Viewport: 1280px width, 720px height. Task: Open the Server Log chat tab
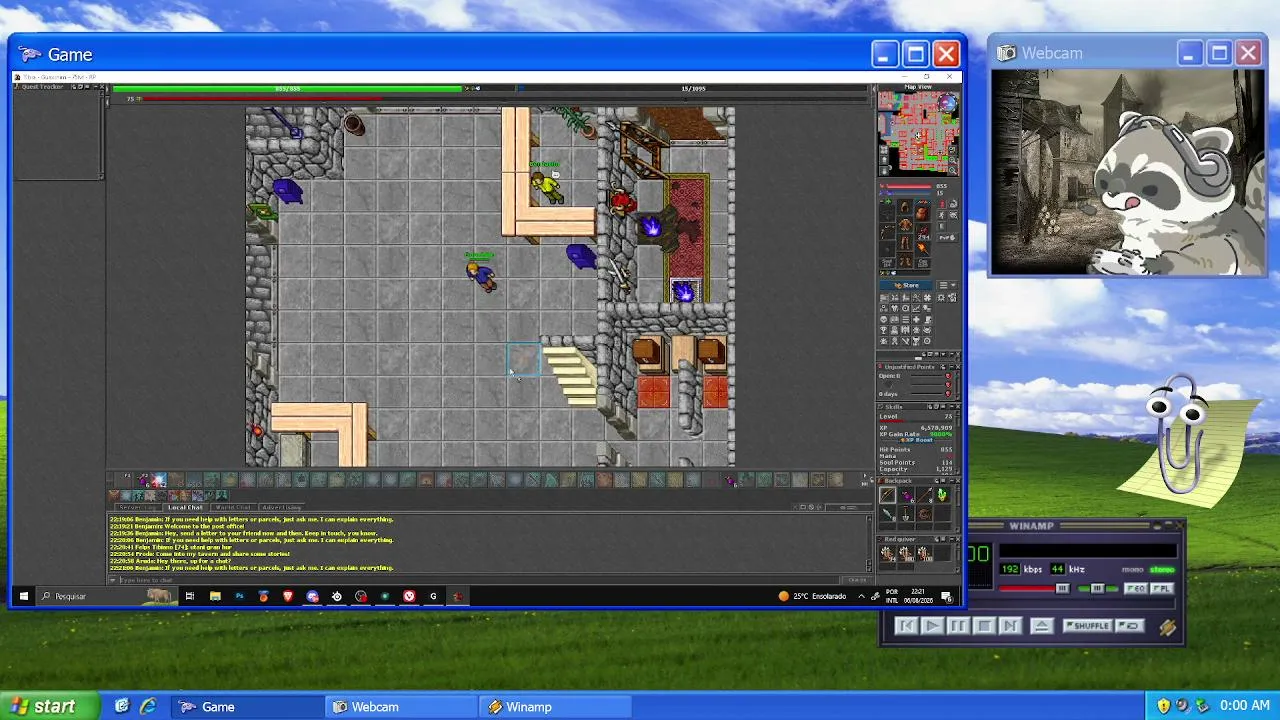138,507
